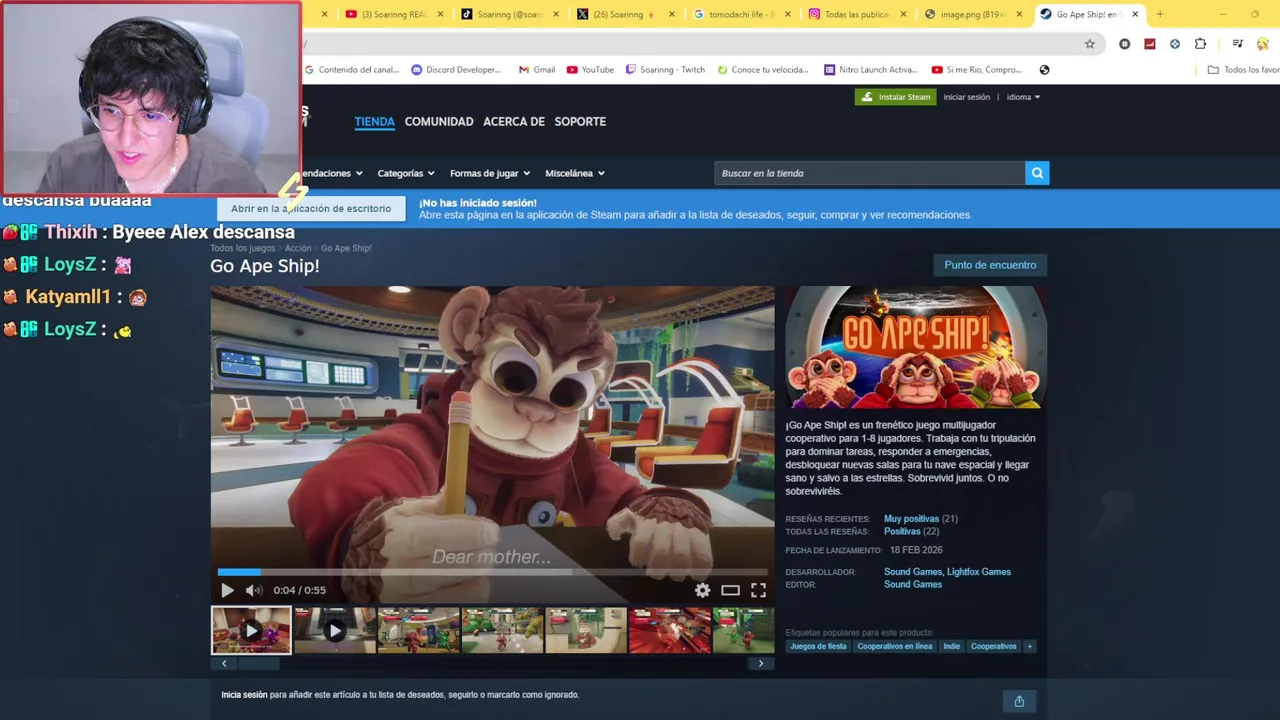1280x720 pixels.
Task: Click the thumbnail strip scrollbar track
Action: click(x=492, y=663)
